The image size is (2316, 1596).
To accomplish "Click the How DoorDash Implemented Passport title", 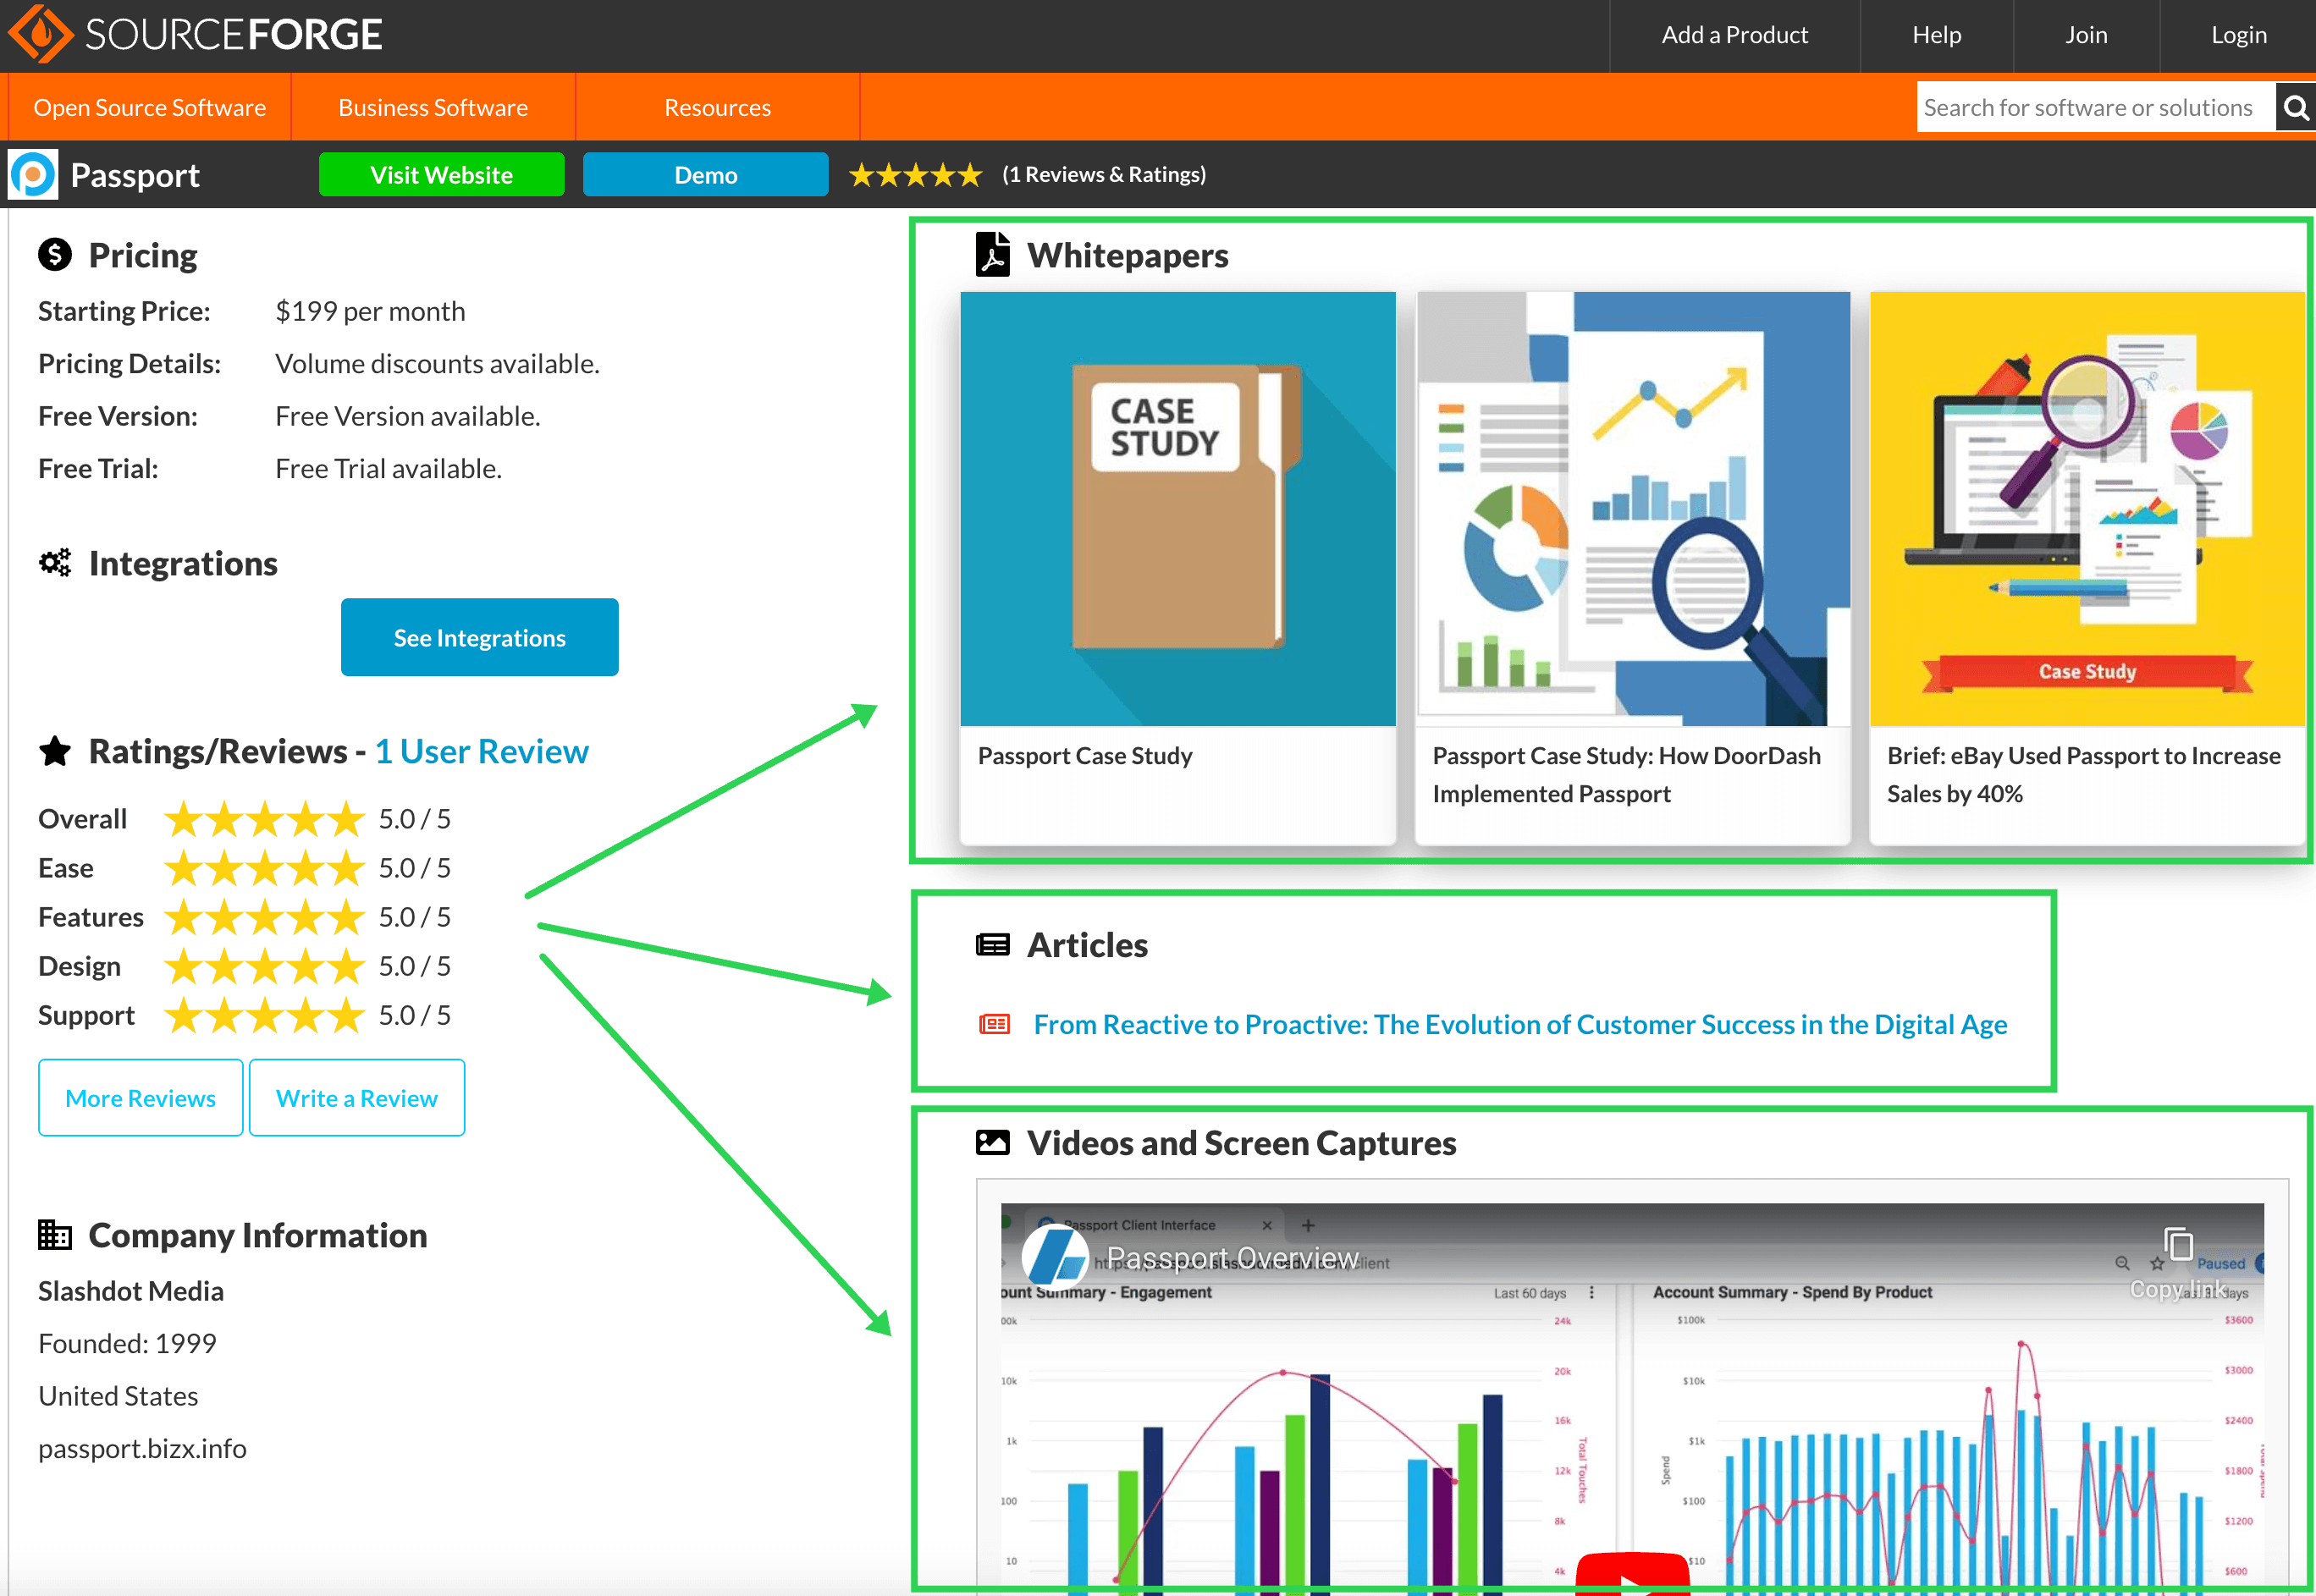I will coord(1626,775).
